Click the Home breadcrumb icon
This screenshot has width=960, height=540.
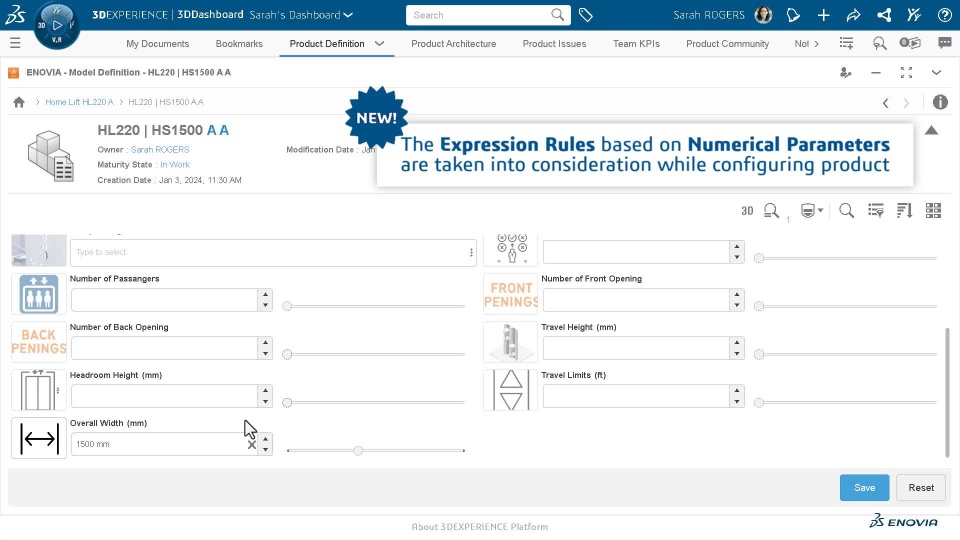19,102
